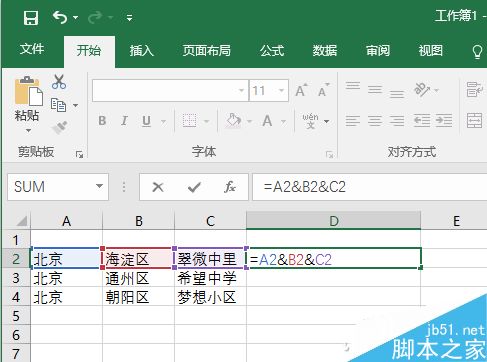Open the Name Box dropdown showing SUM
Viewport: 487px width, 362px height.
click(99, 186)
